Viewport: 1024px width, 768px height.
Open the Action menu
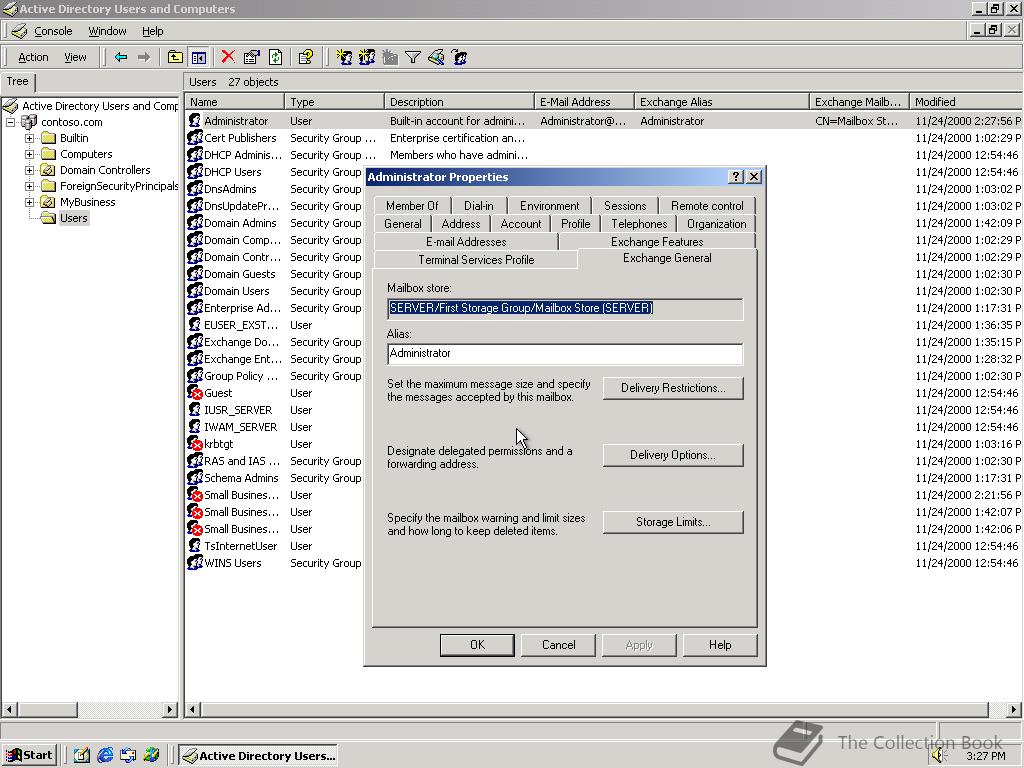(33, 57)
